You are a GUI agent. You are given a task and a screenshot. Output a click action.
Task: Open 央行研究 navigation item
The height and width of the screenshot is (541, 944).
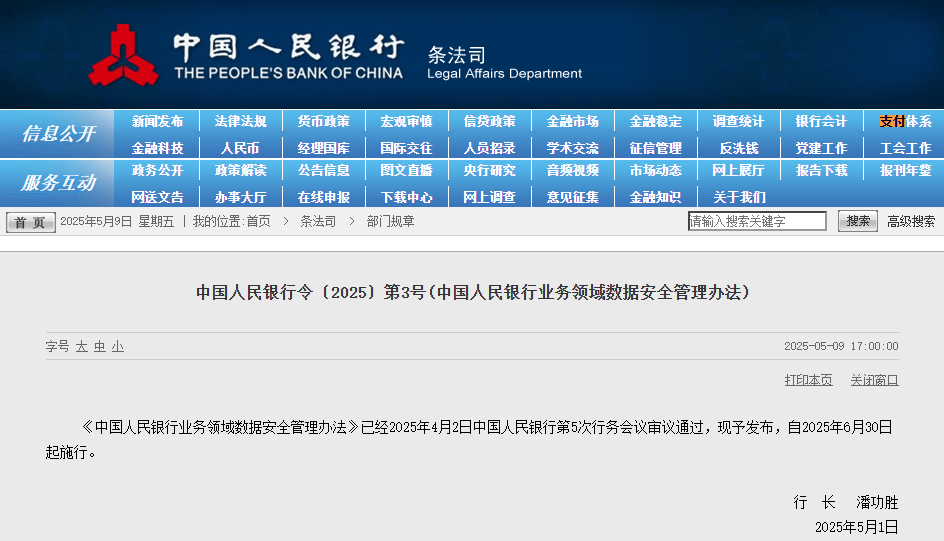coord(489,171)
